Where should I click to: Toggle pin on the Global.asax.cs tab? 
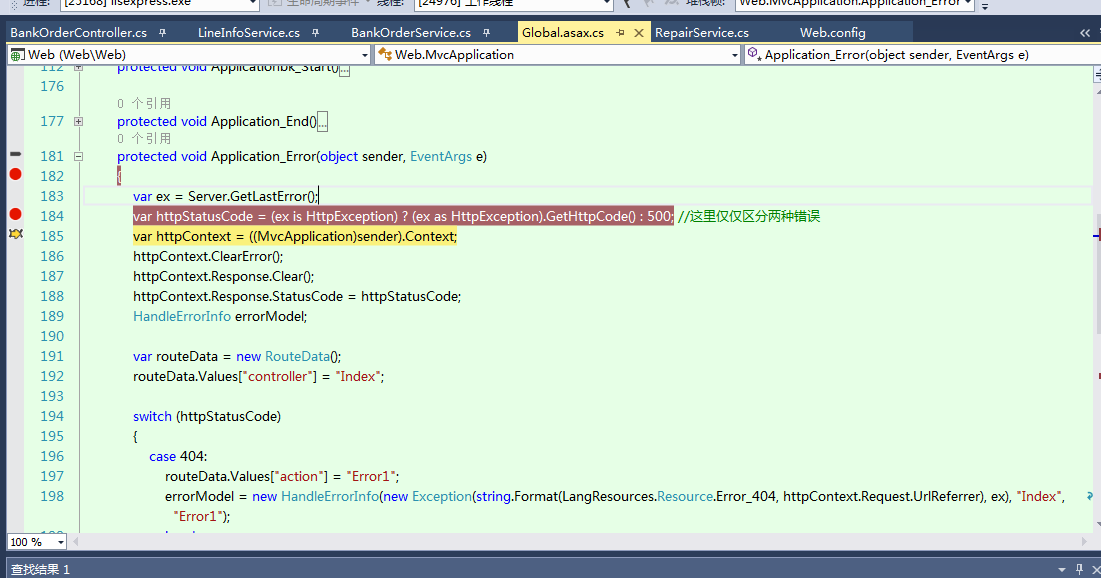tap(621, 33)
